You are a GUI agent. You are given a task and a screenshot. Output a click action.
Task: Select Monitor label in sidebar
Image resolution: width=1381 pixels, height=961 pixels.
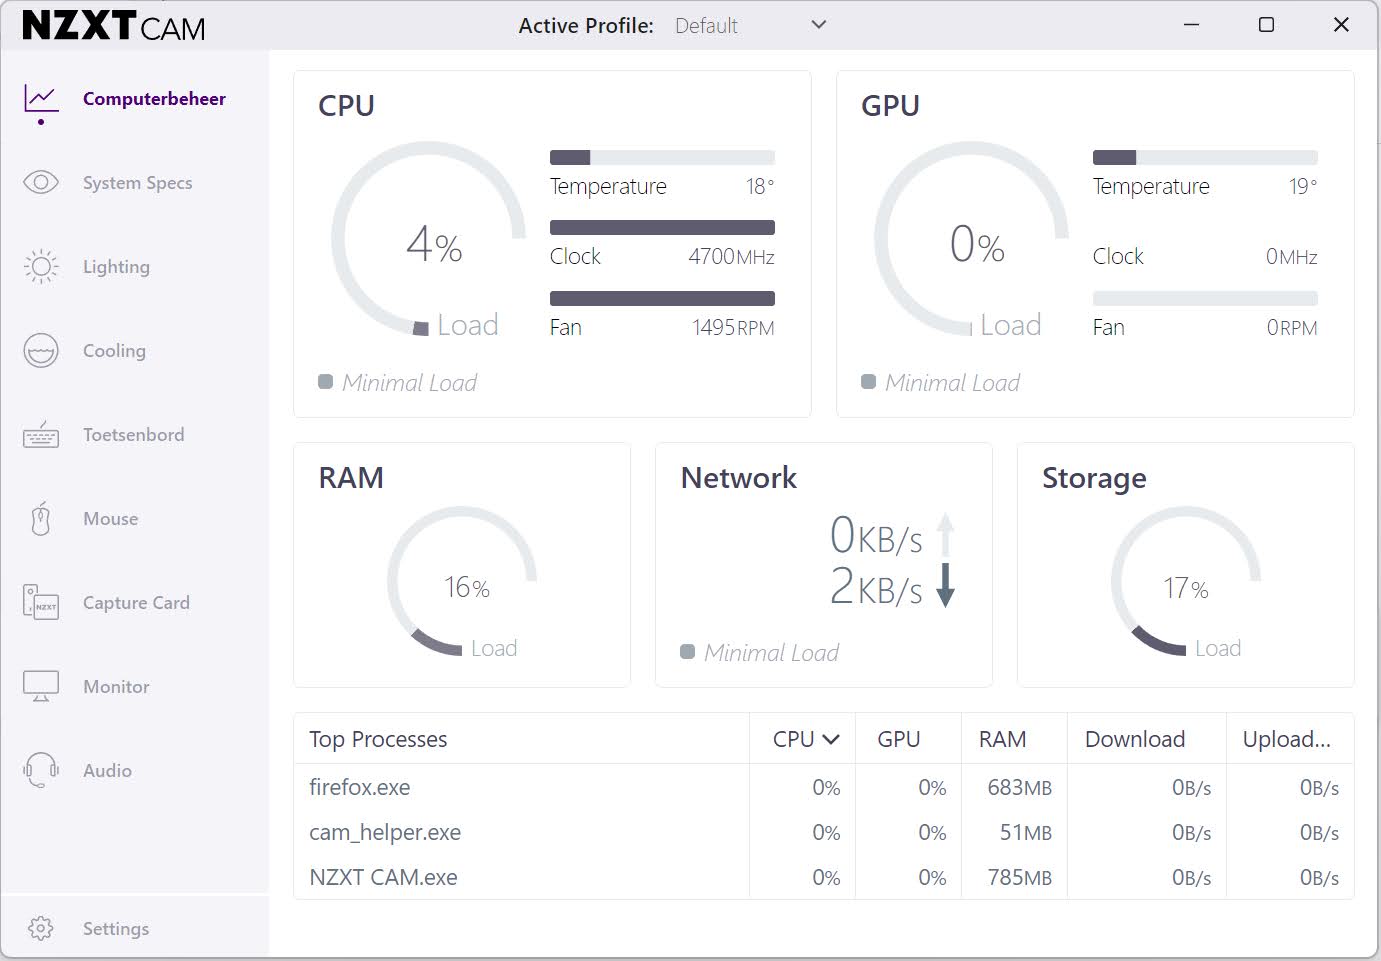point(116,687)
